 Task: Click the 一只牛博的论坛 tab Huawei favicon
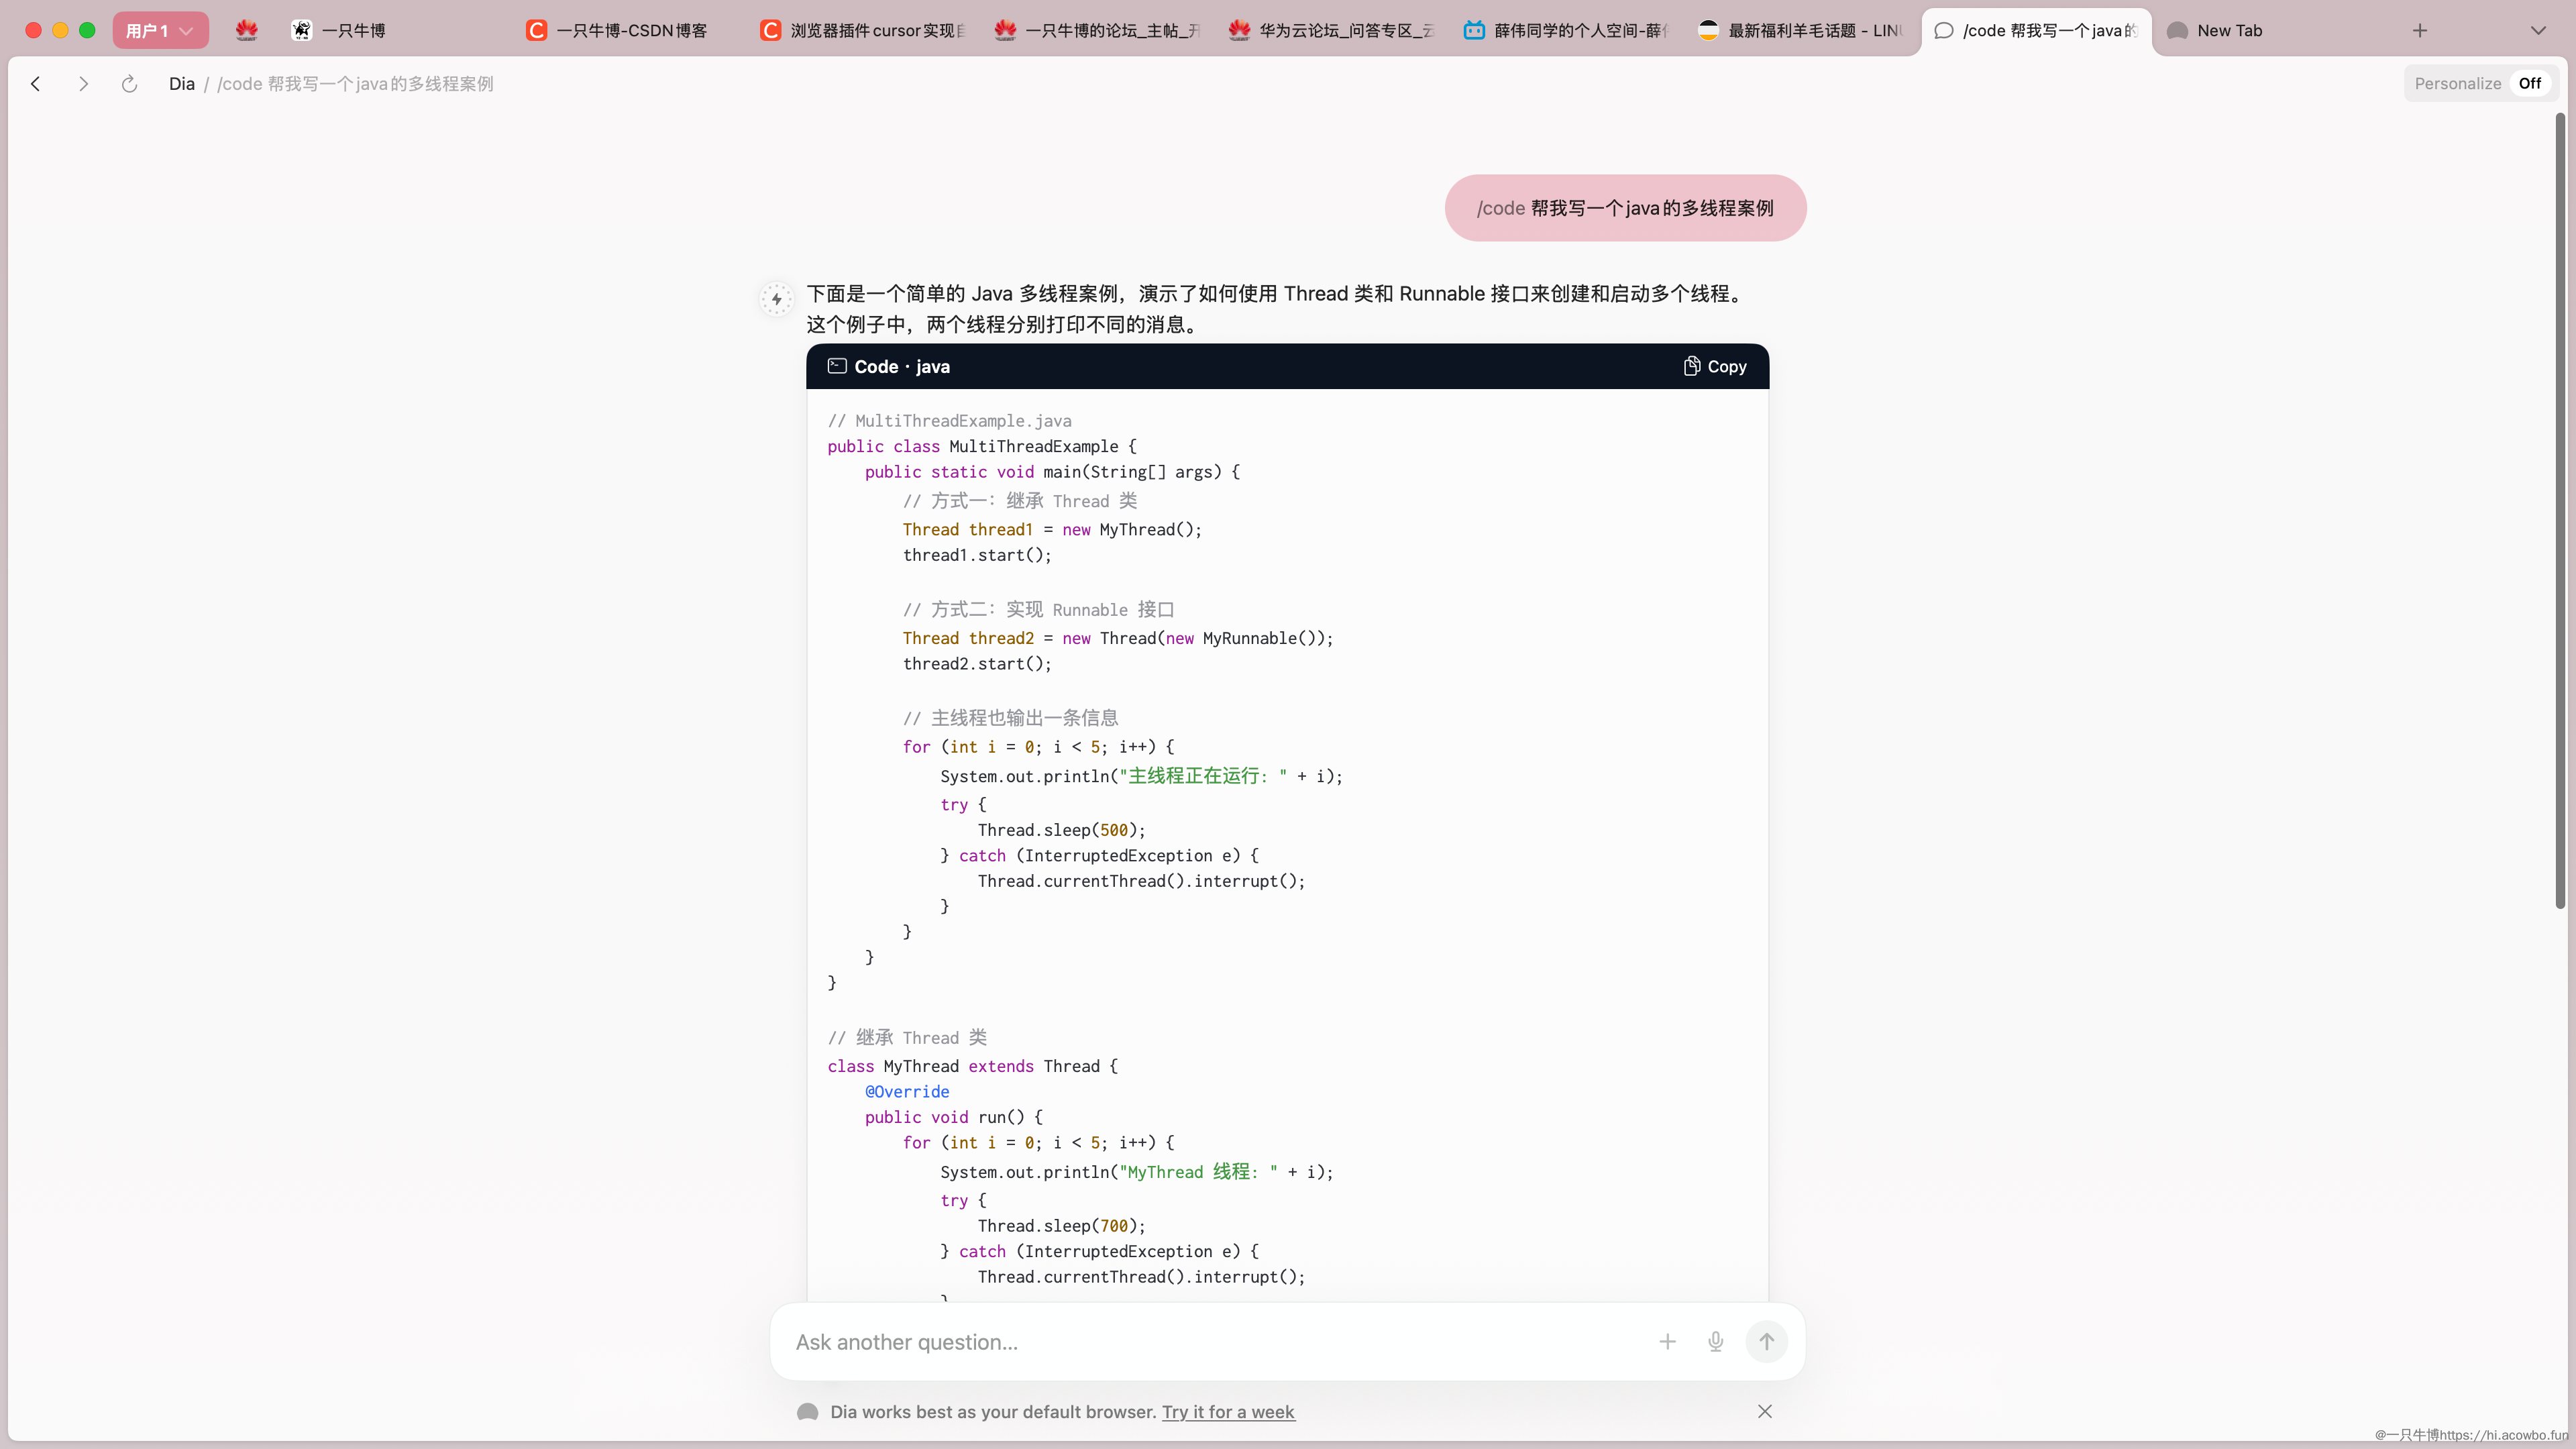1005,30
